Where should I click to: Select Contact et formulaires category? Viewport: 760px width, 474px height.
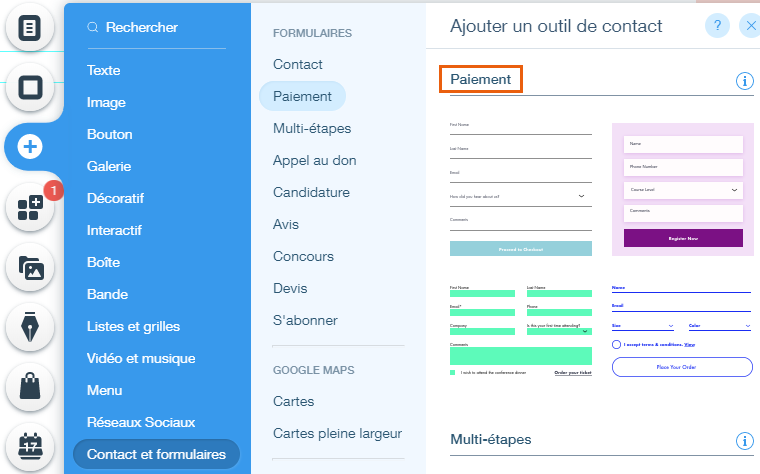point(156,454)
